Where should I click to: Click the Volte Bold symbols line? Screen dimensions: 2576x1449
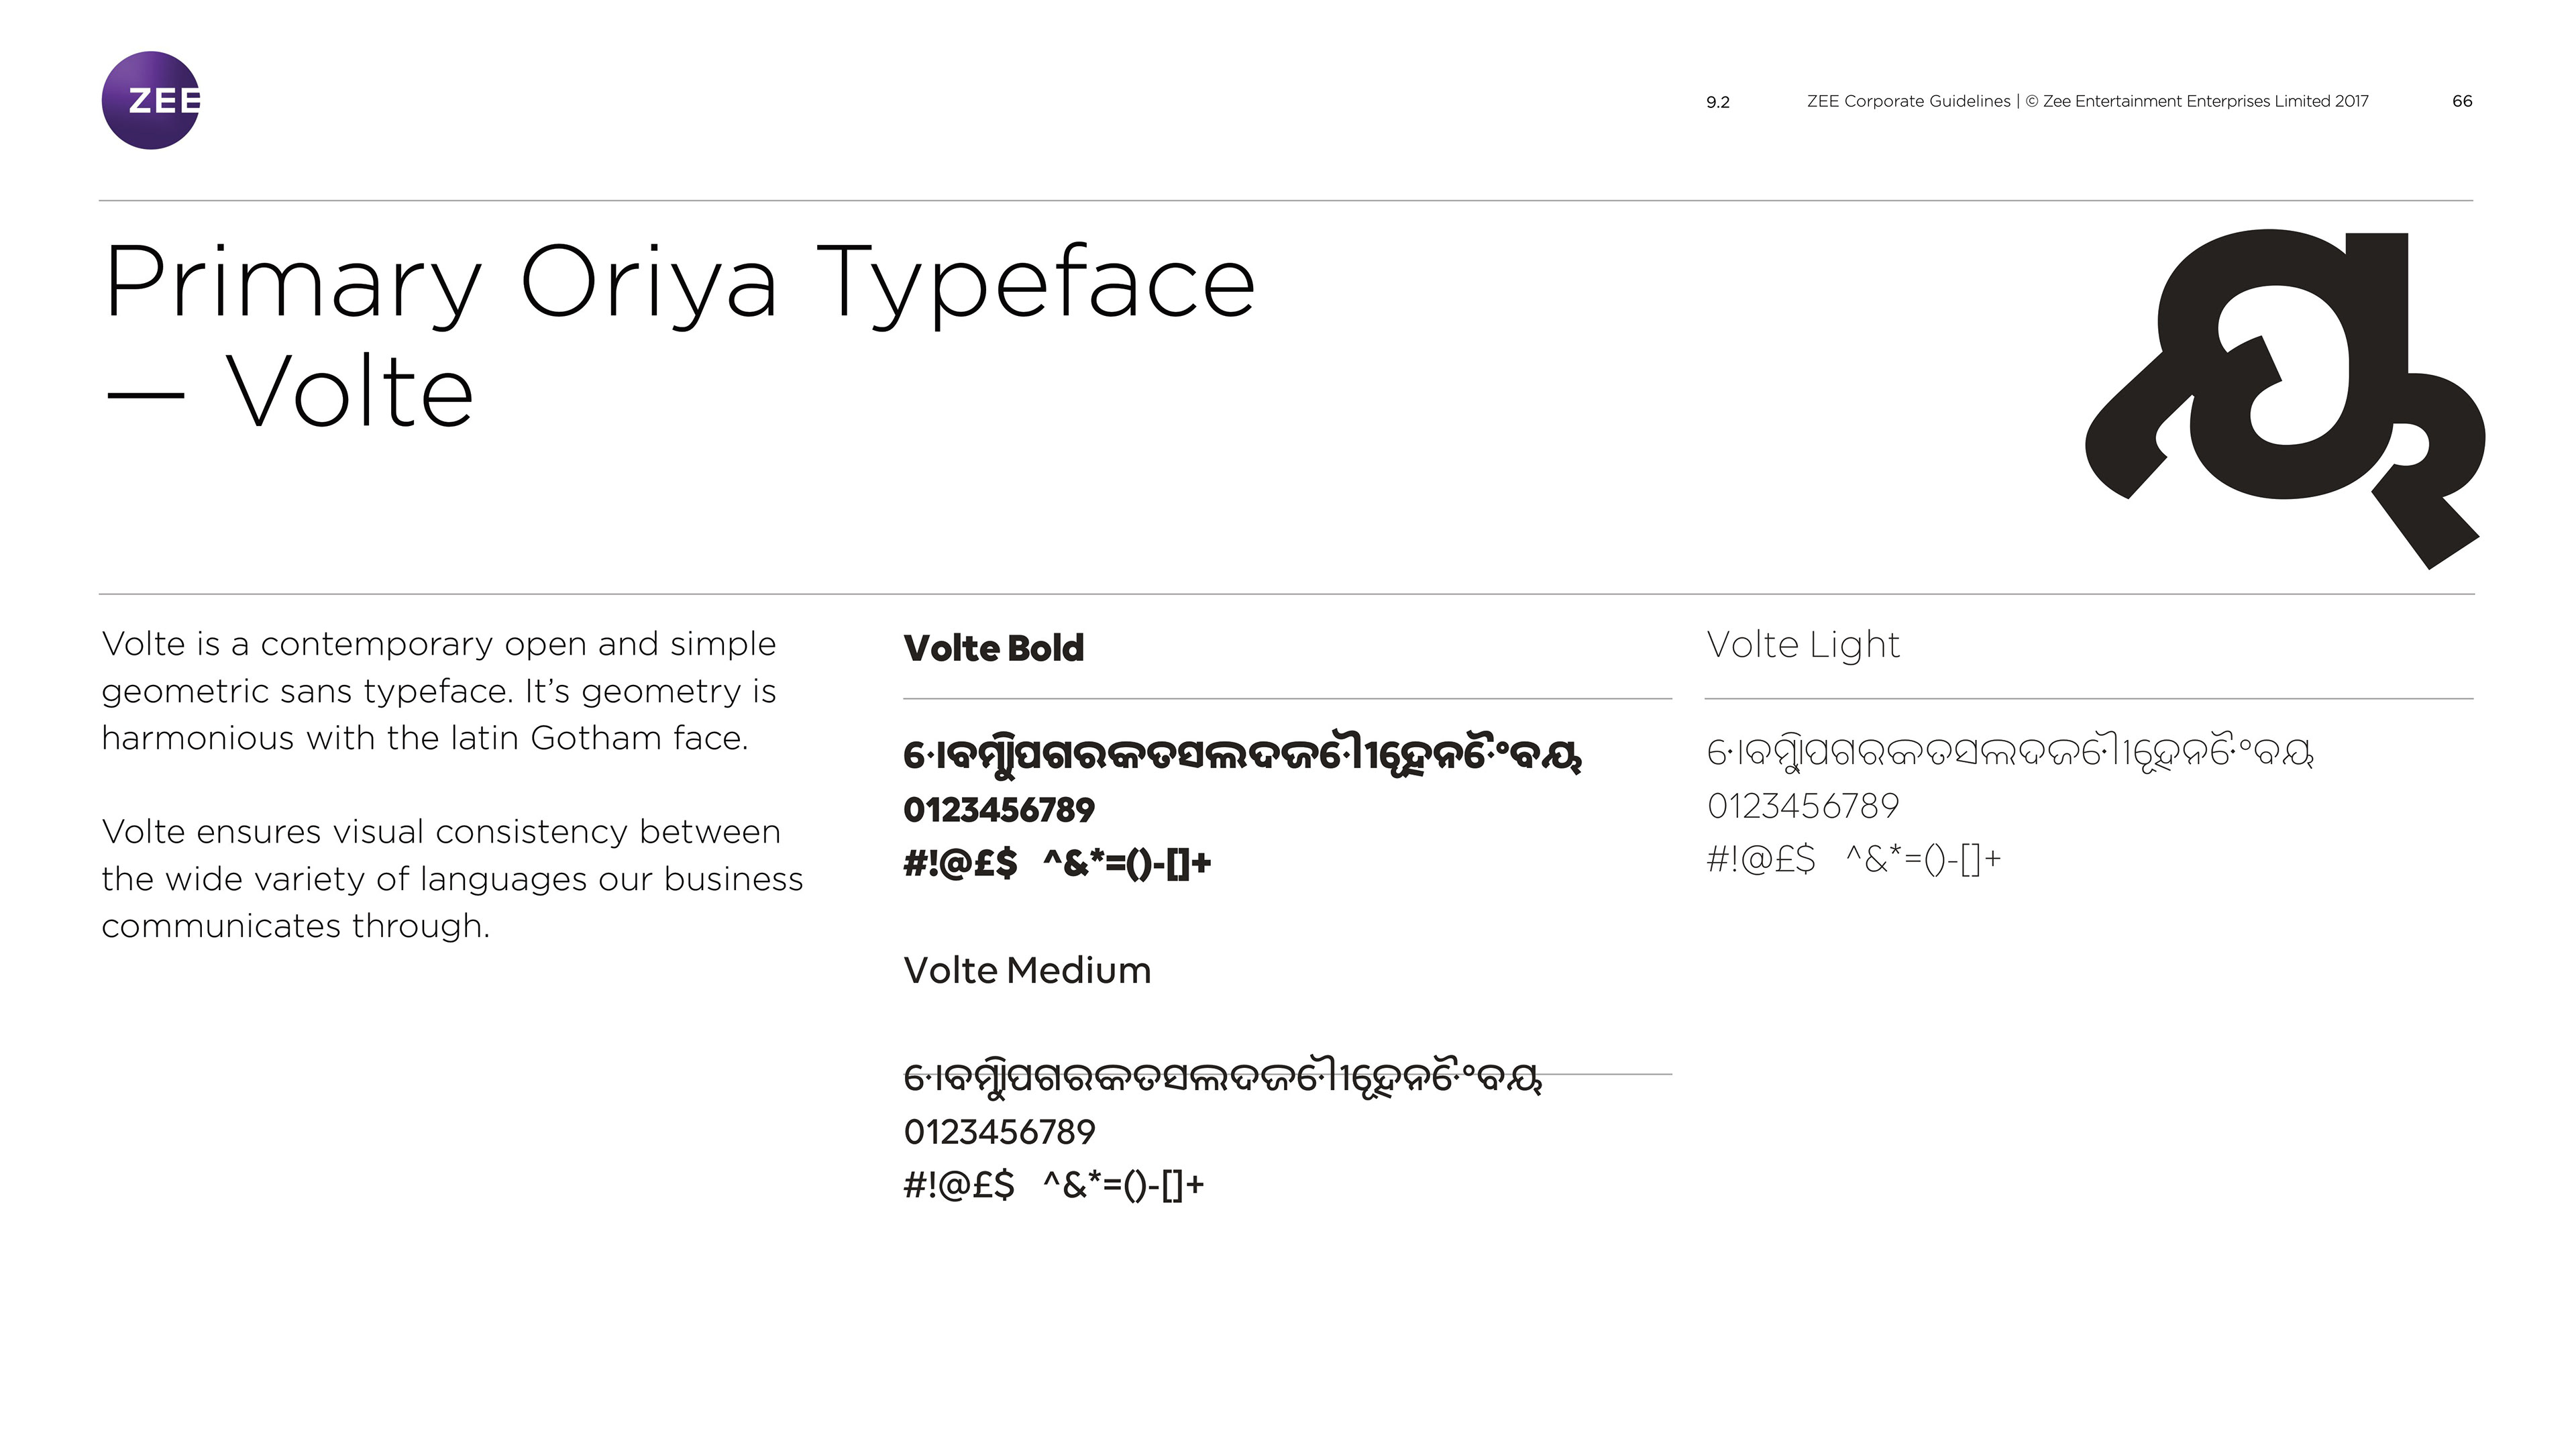tap(1057, 863)
